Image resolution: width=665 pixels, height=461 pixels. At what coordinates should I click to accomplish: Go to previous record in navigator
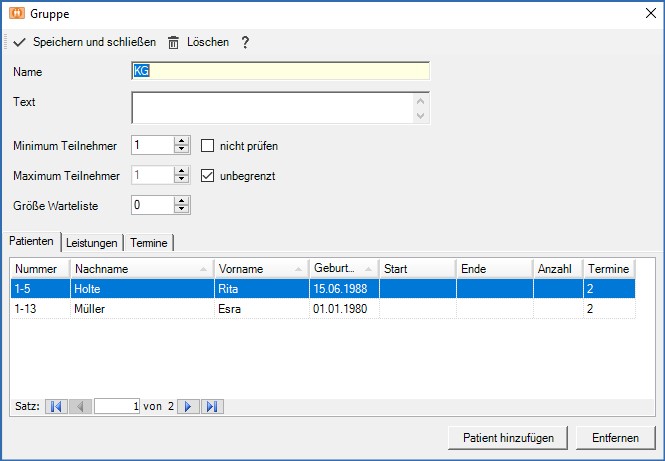(x=81, y=406)
